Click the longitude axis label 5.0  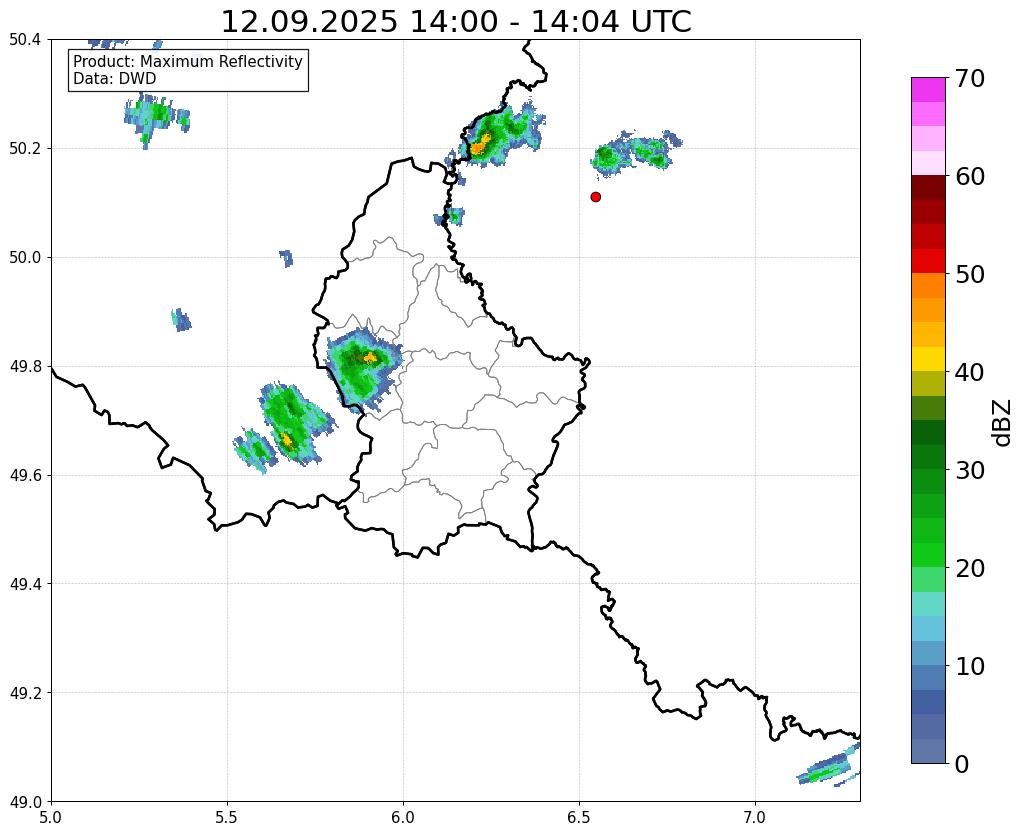click(x=51, y=817)
